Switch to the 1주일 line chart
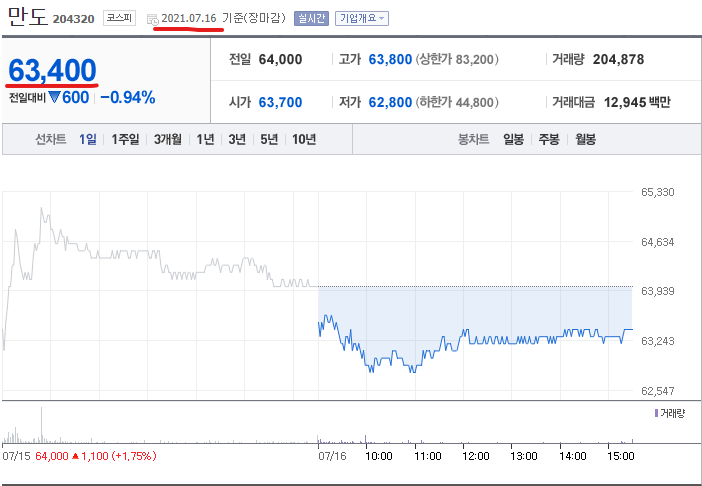This screenshot has width=702, height=486. 125,139
